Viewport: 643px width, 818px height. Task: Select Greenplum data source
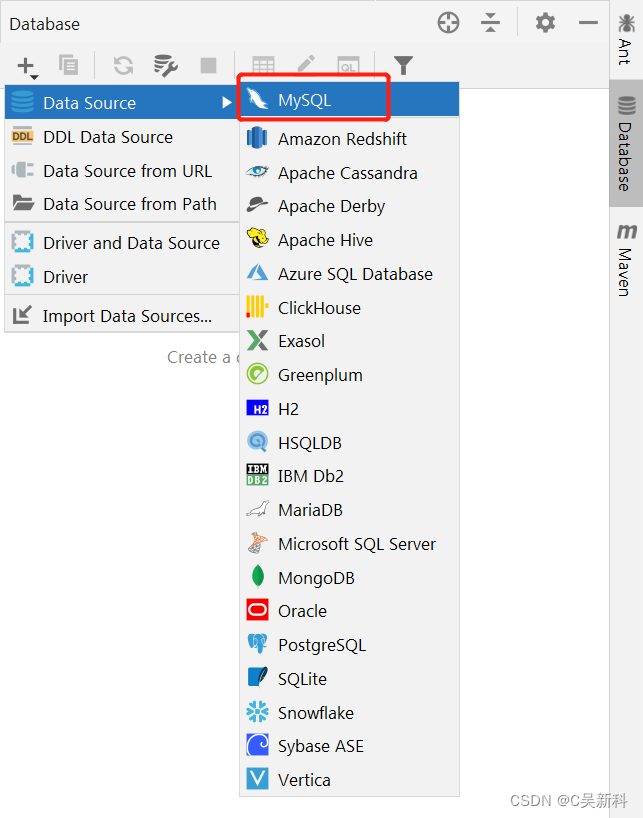pos(349,375)
